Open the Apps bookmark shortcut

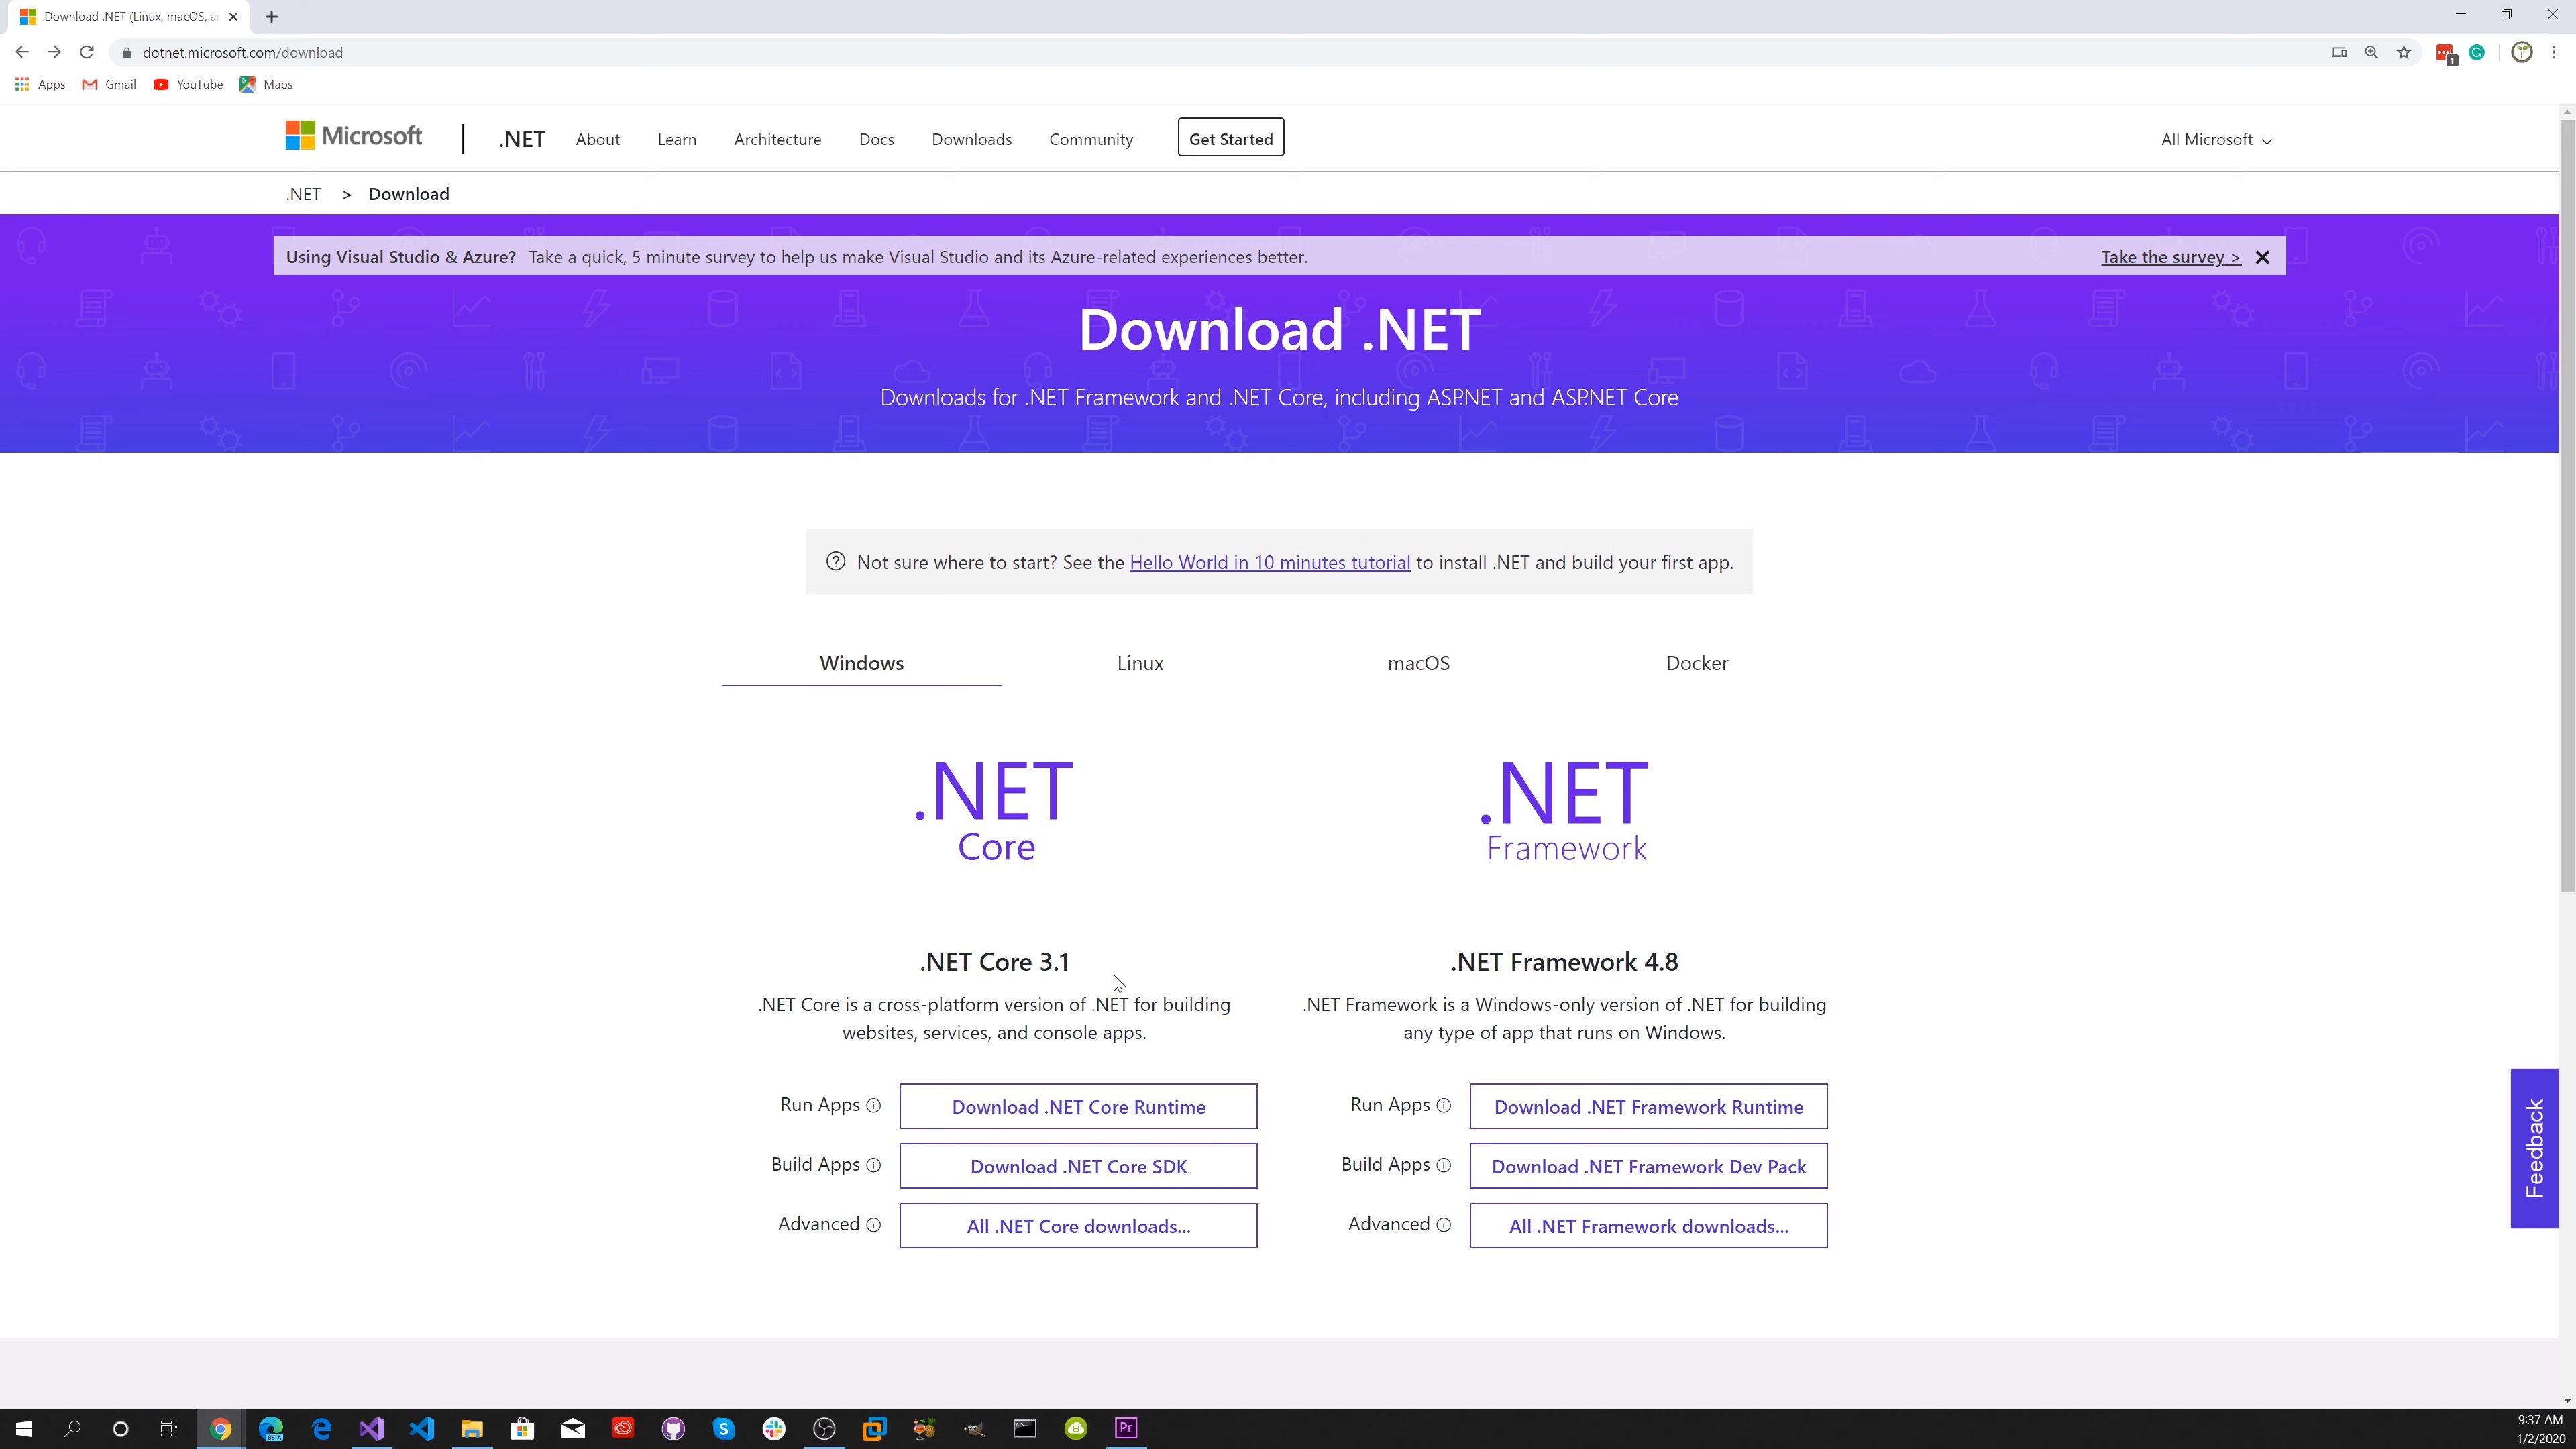pyautogui.click(x=40, y=84)
